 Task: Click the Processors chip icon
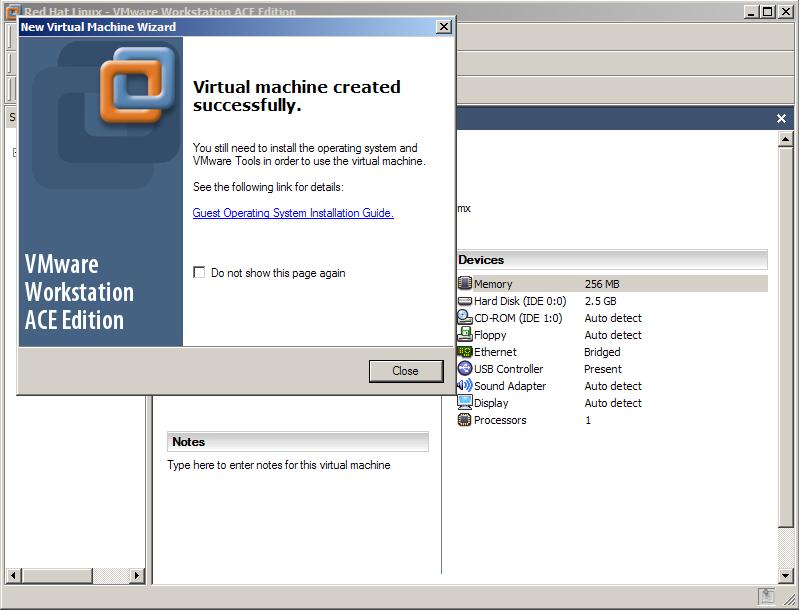coord(465,420)
